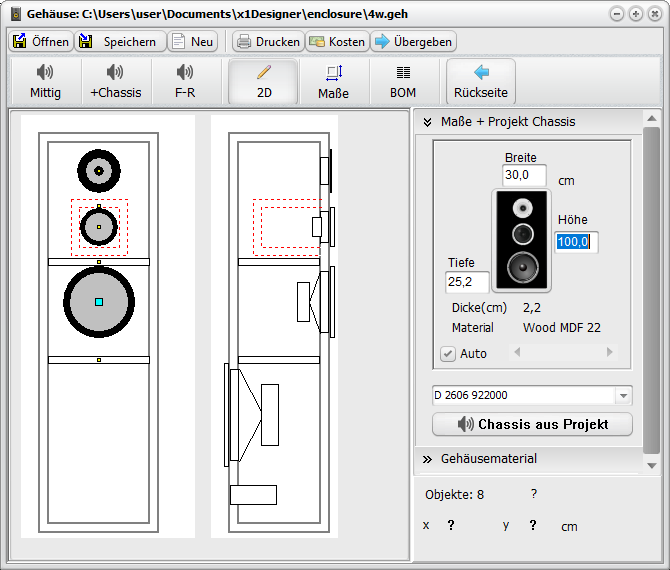The height and width of the screenshot is (570, 670).
Task: Select tweeter profile in side view
Action: coord(326,171)
